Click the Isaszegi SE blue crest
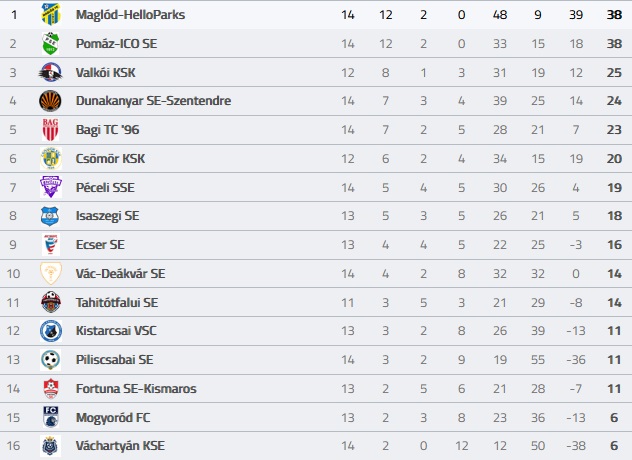Viewport: 632px width, 460px height. (50, 216)
